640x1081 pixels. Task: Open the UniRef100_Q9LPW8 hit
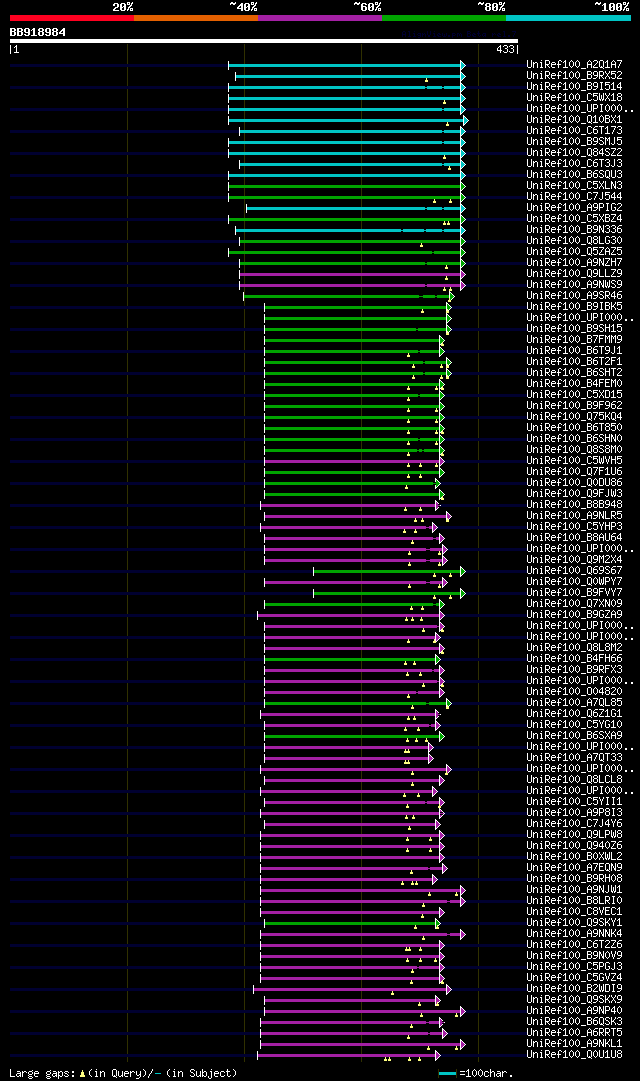point(574,835)
